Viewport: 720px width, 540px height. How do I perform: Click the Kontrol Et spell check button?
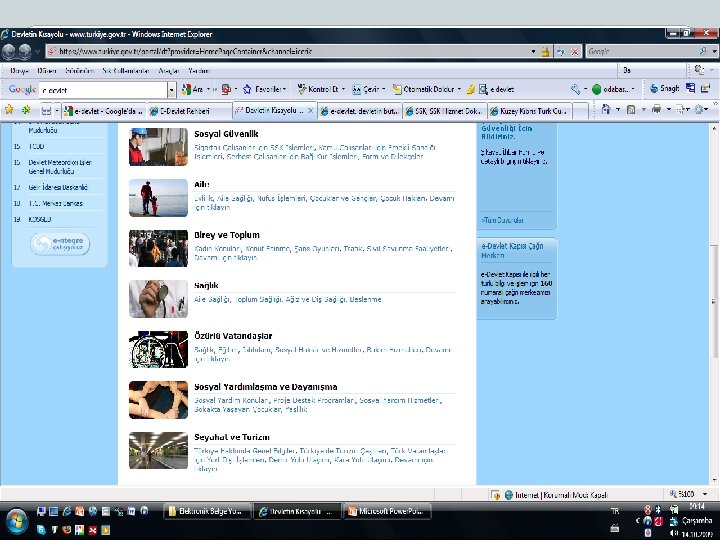click(x=318, y=90)
